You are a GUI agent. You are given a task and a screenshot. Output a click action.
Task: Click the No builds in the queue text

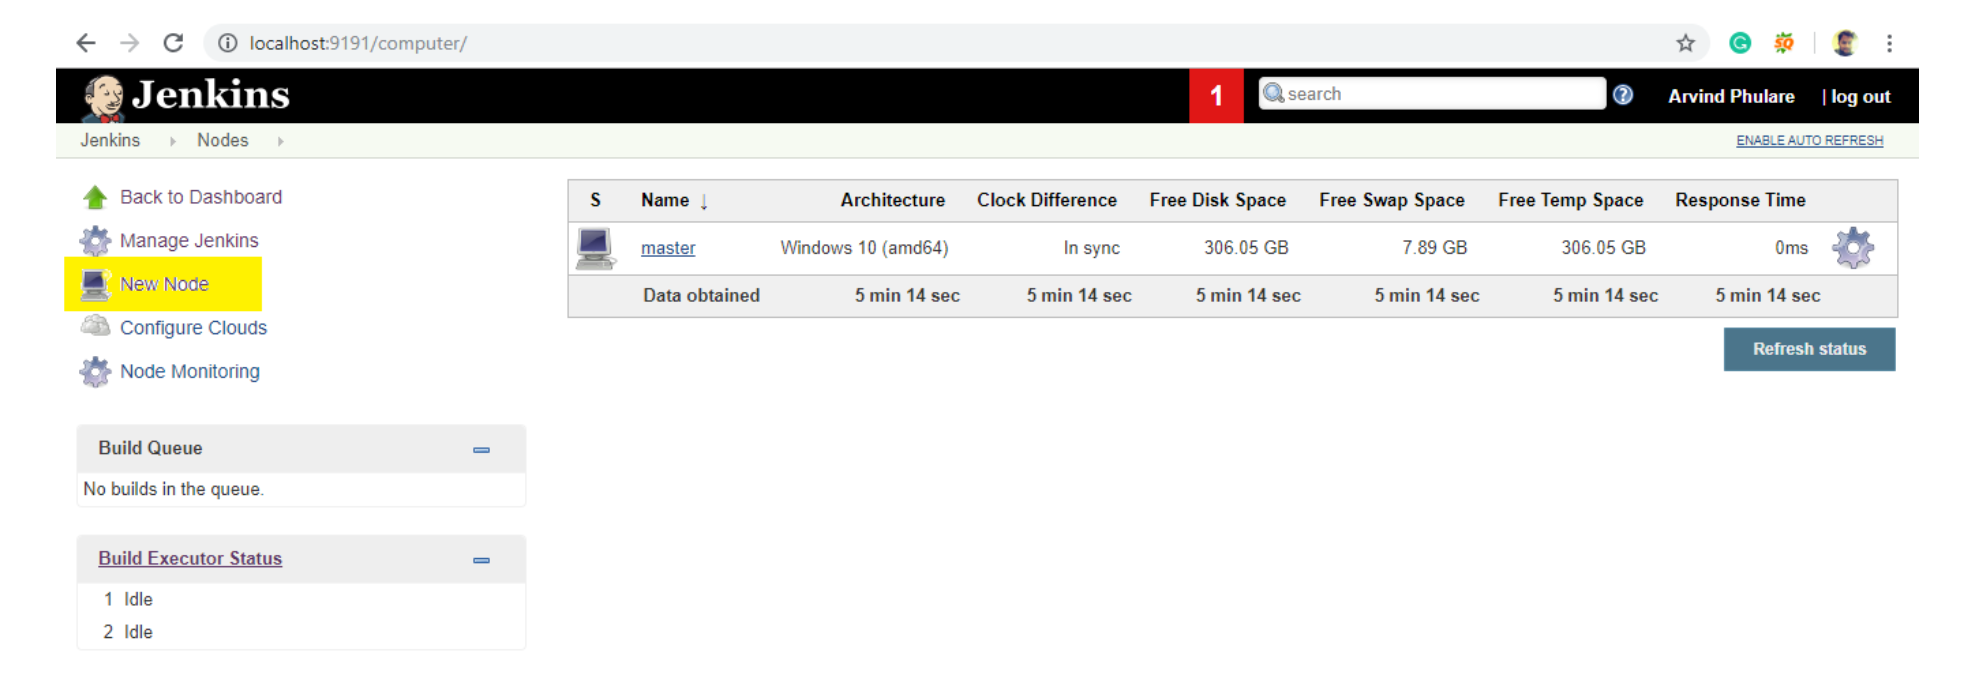pyautogui.click(x=173, y=489)
